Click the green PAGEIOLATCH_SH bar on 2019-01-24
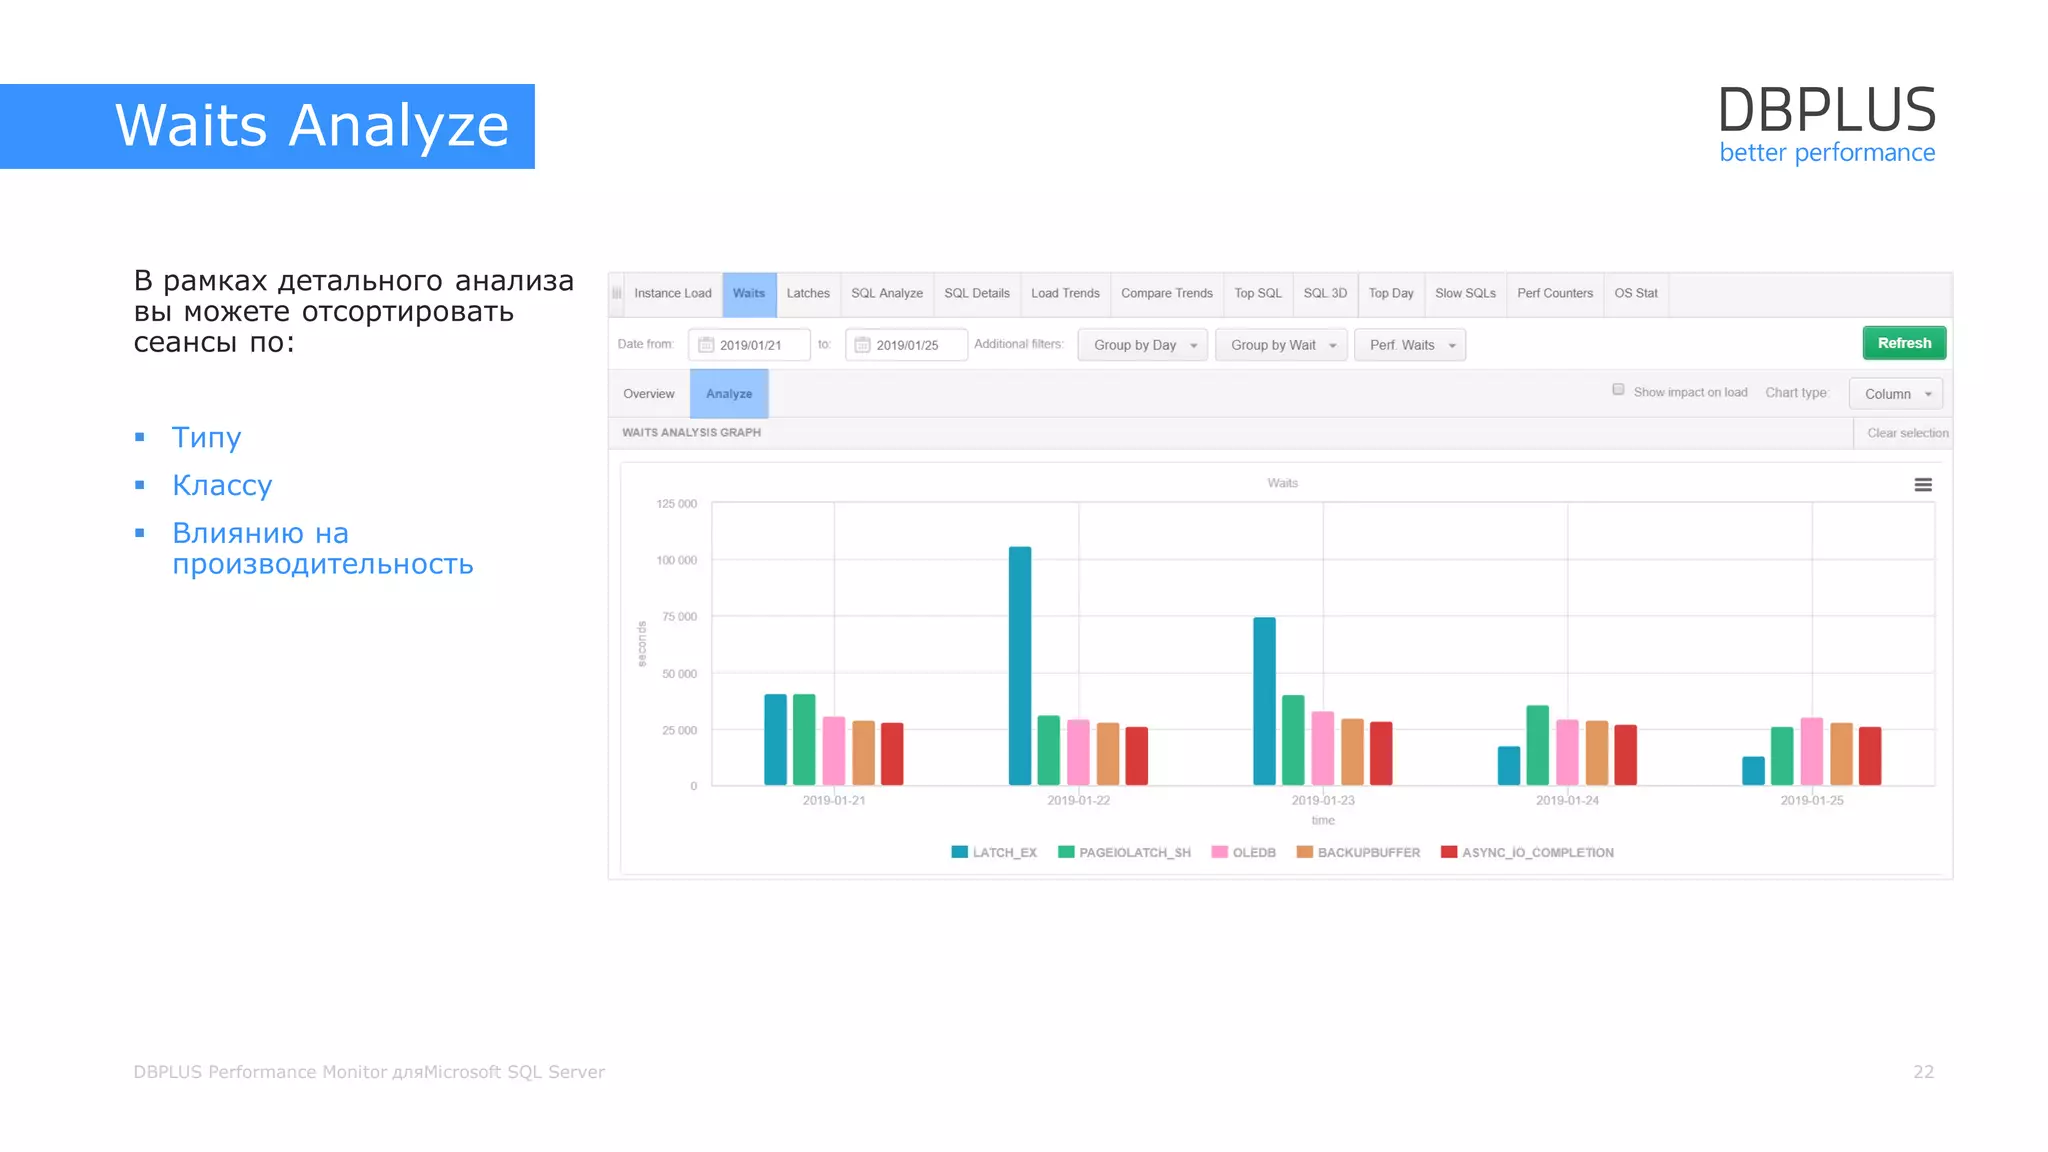This screenshot has height=1152, width=2048. [x=1538, y=745]
